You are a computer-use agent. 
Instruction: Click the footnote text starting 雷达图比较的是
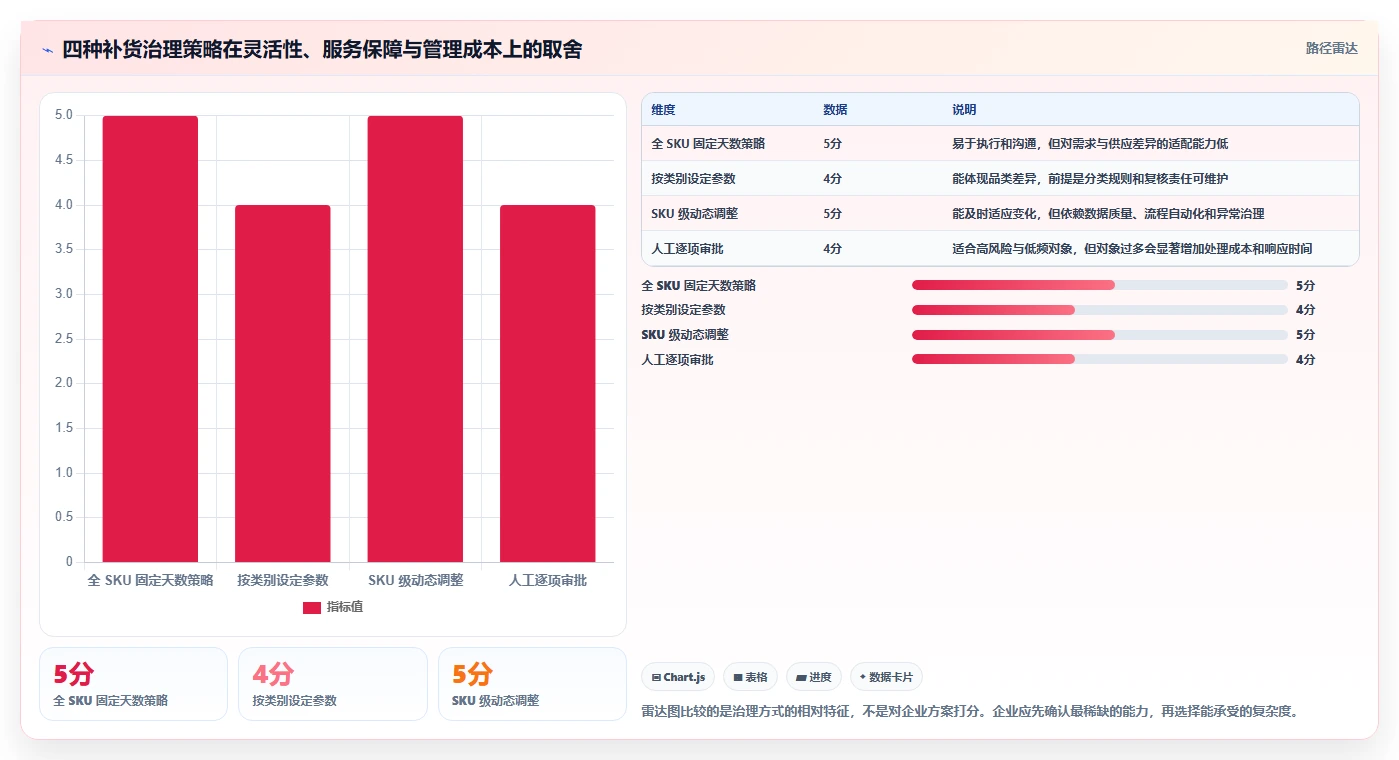(x=970, y=712)
